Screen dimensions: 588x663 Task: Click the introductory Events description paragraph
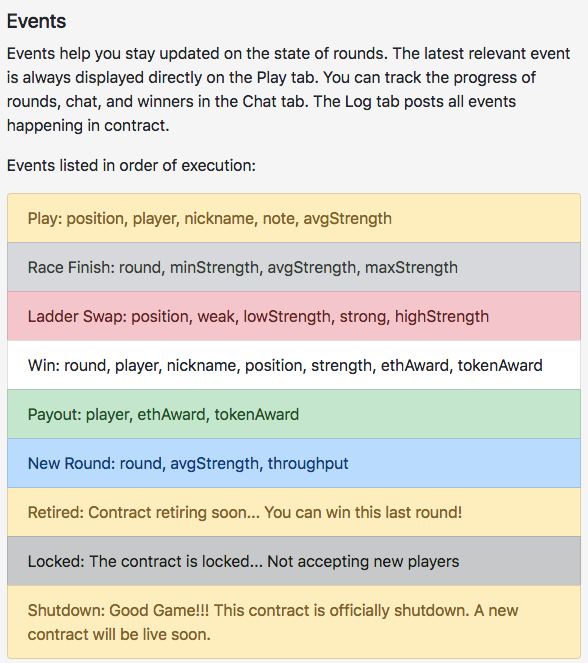coord(289,90)
